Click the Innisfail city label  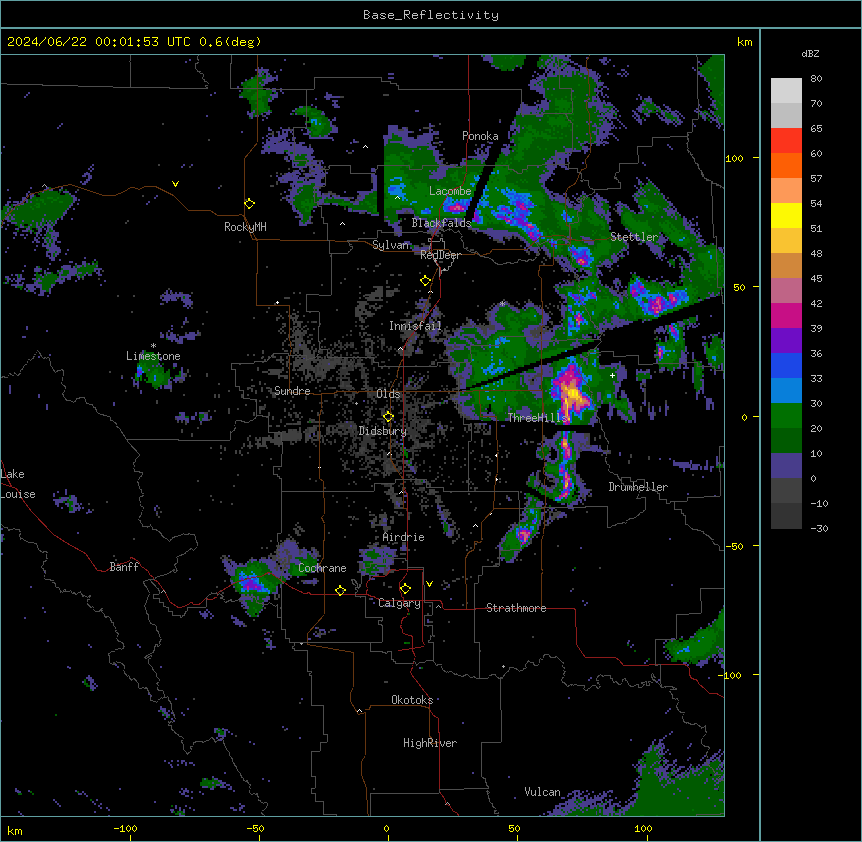pos(415,326)
